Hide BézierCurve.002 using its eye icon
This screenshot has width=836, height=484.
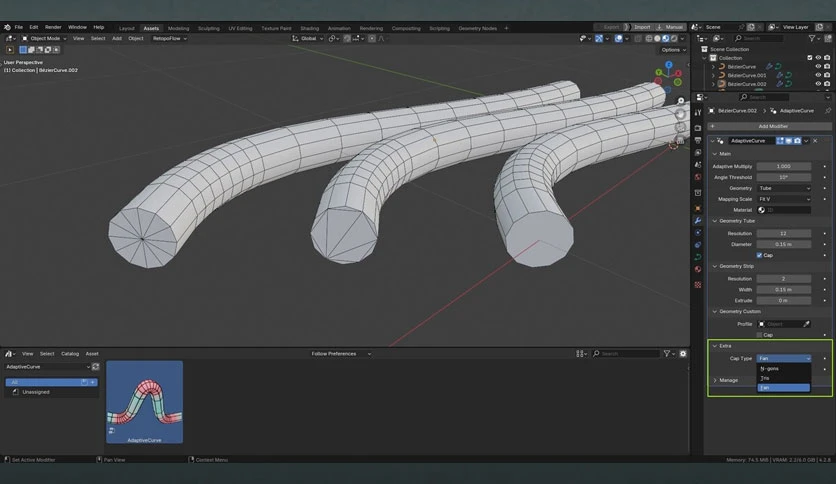pos(818,84)
